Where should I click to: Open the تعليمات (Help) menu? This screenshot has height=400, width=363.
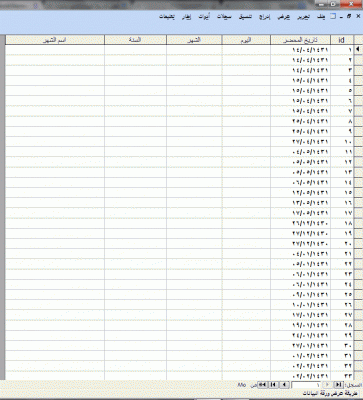(167, 17)
